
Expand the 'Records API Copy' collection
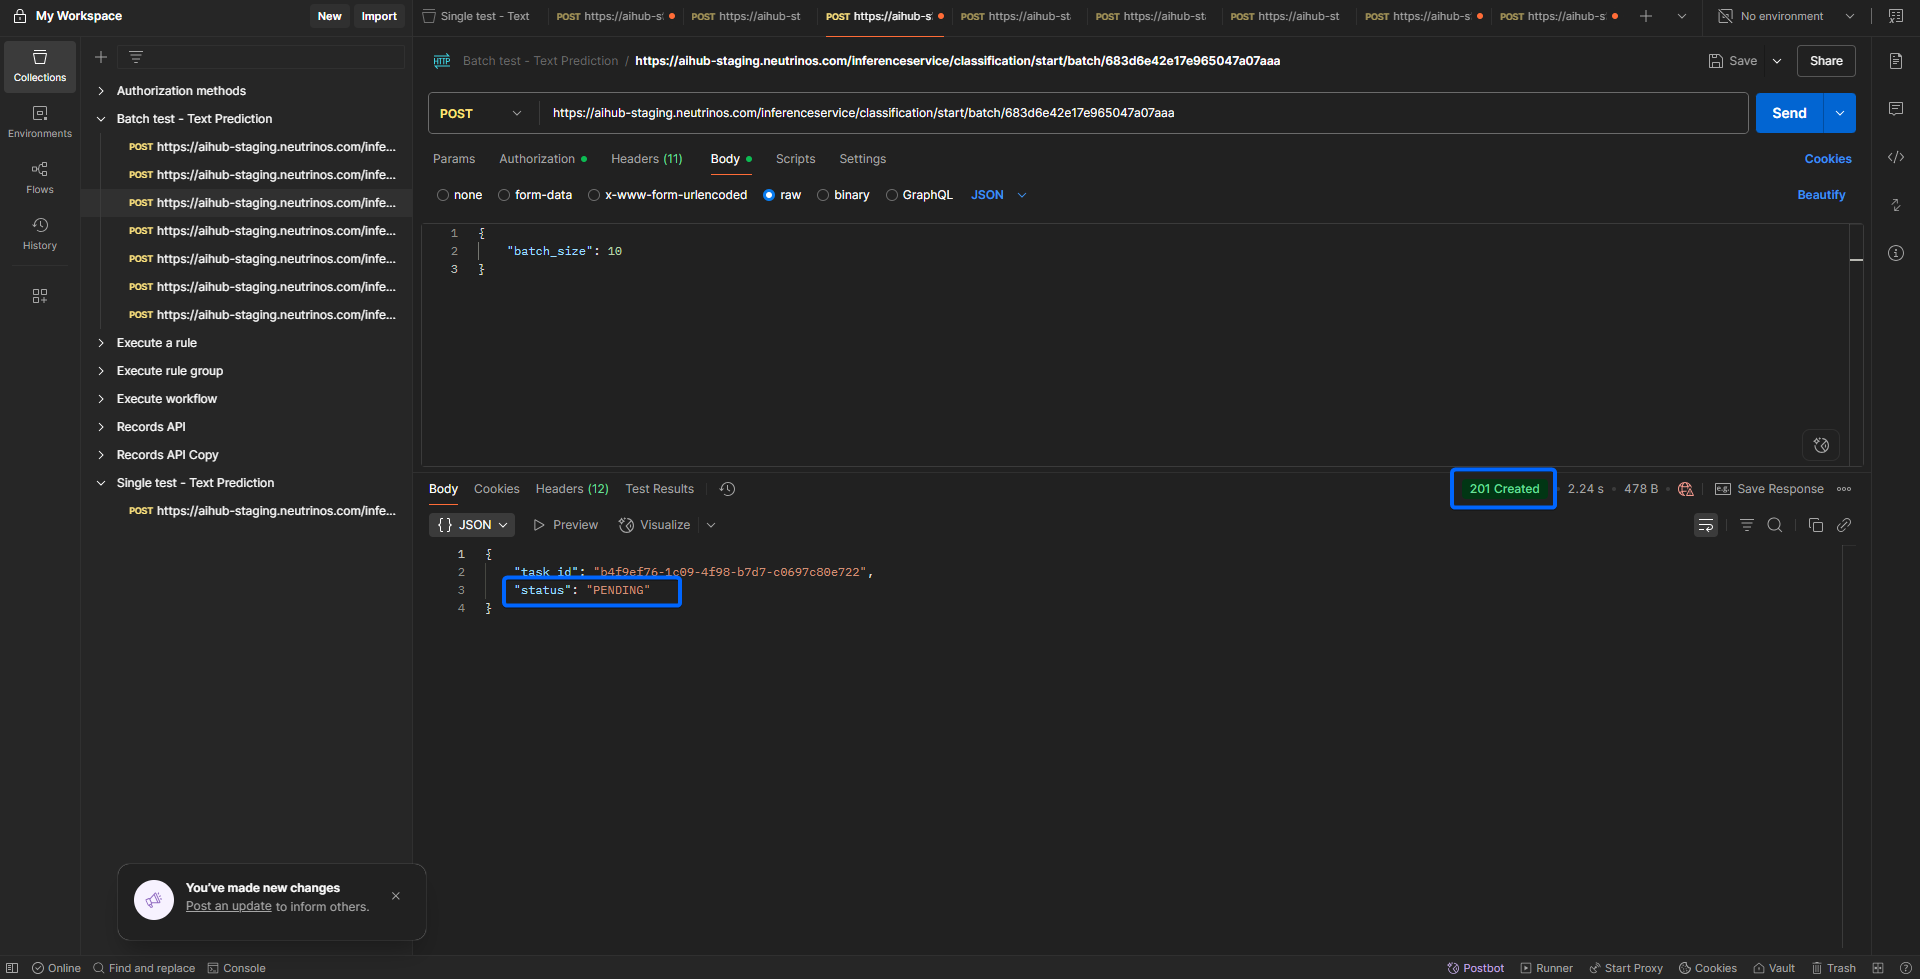coord(101,455)
